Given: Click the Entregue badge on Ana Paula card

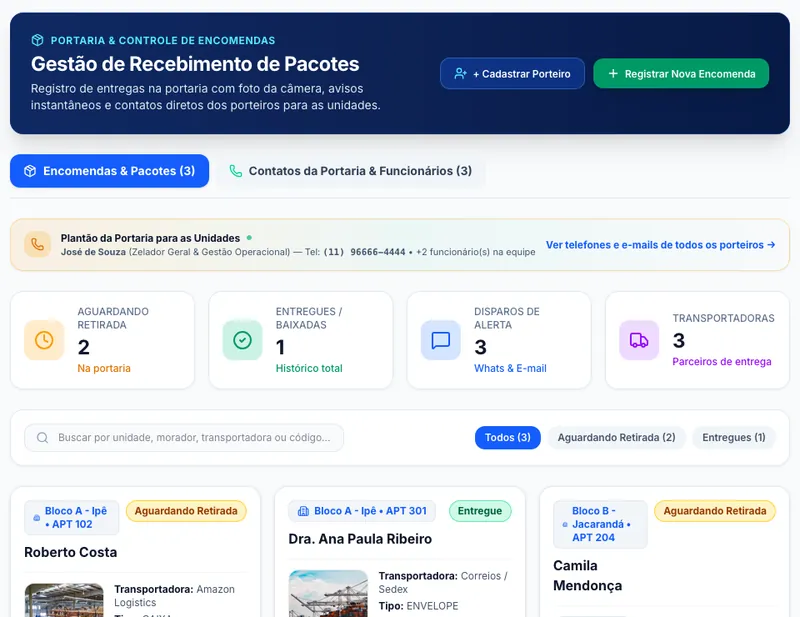Looking at the screenshot, I should [480, 511].
